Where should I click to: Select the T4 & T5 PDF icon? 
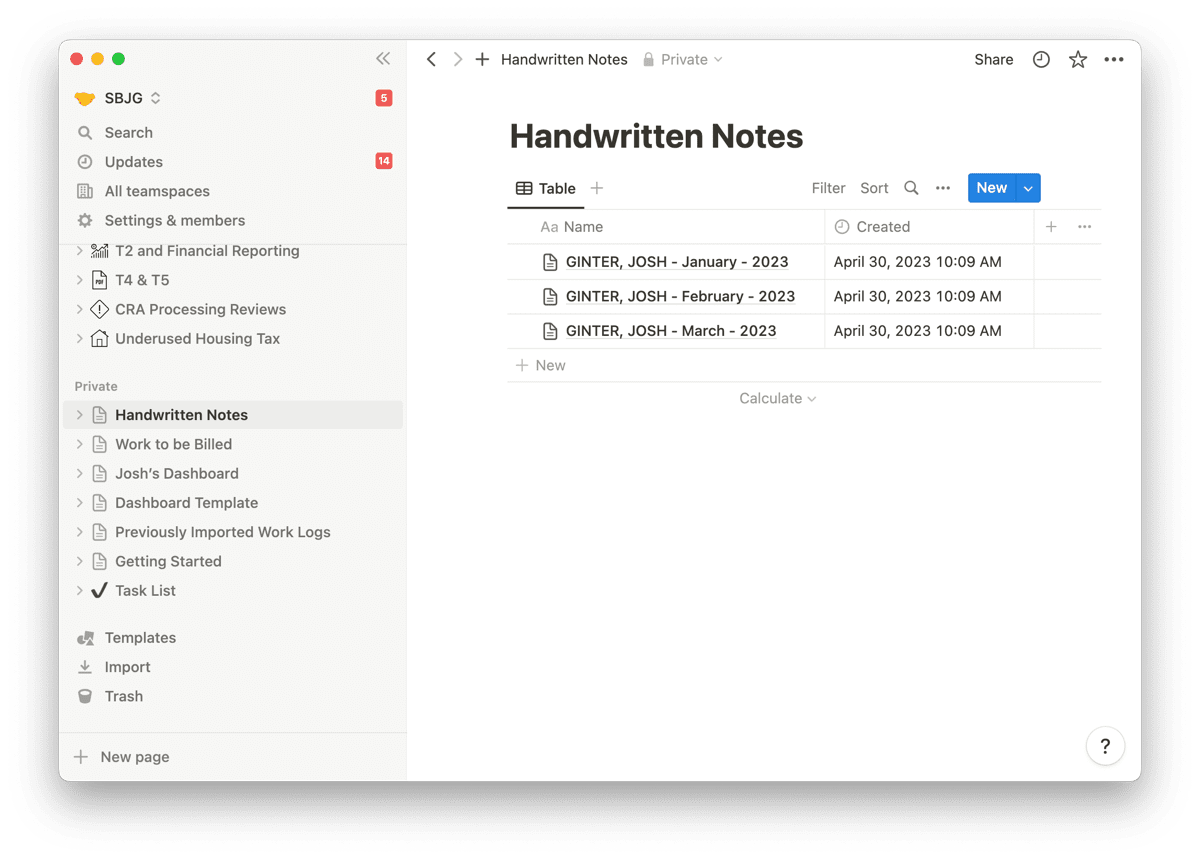tap(99, 280)
